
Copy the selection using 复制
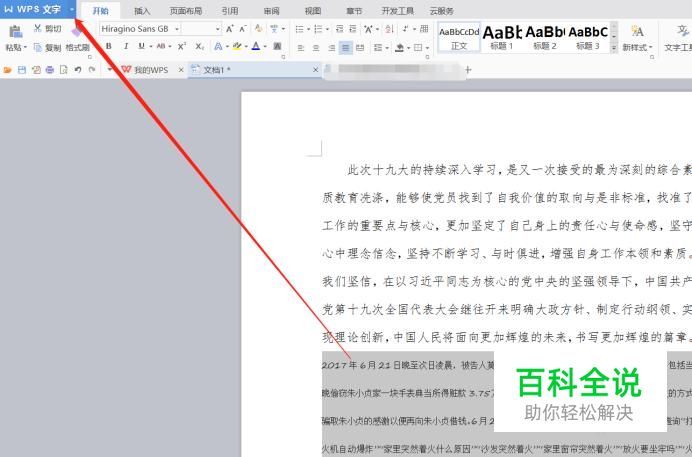47,47
